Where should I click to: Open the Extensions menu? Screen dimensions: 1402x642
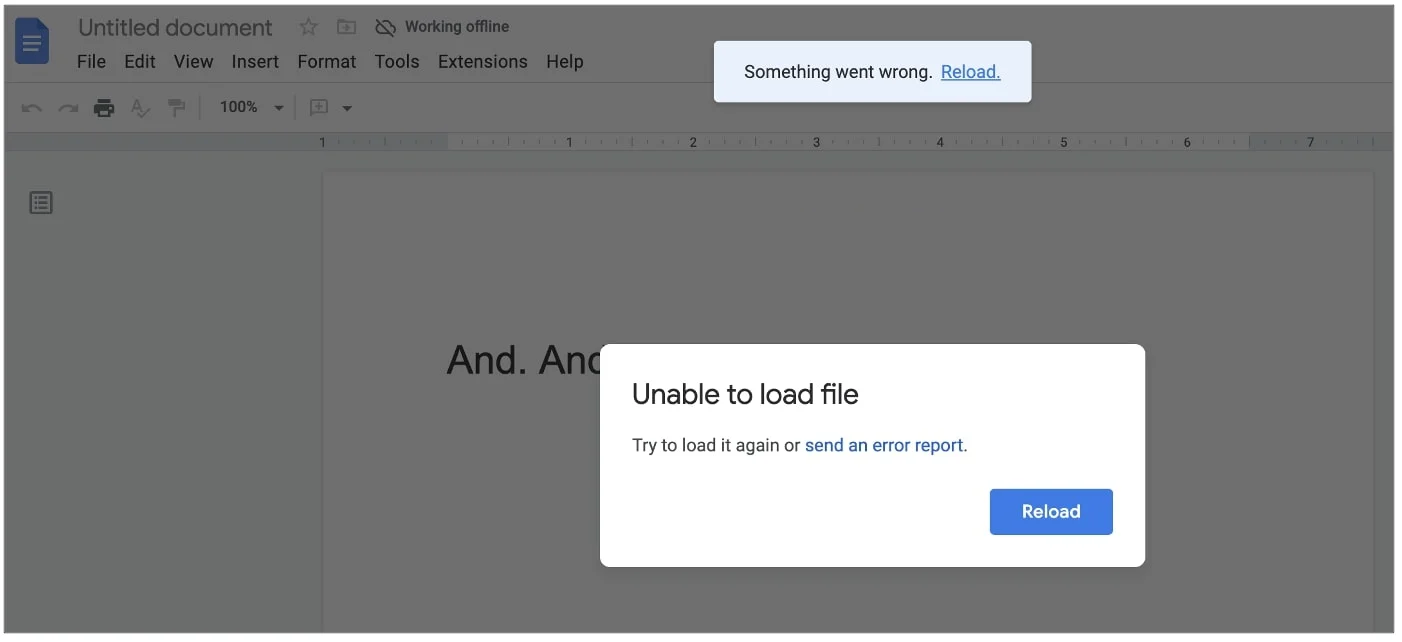pyautogui.click(x=482, y=61)
